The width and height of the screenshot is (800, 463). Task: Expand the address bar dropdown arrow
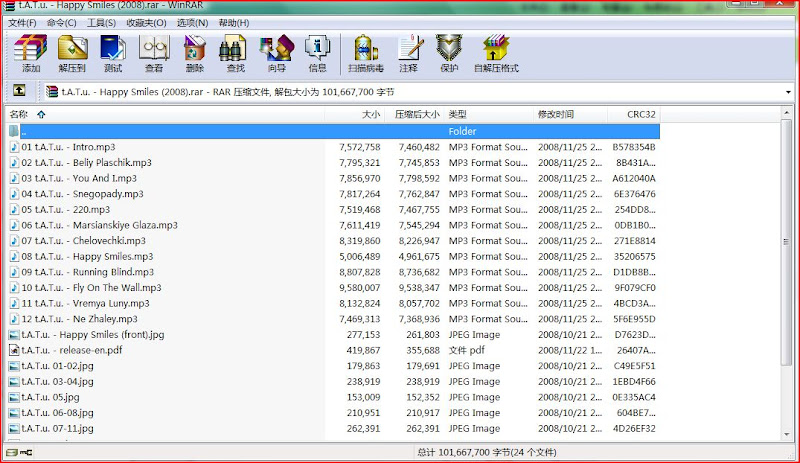click(x=788, y=92)
